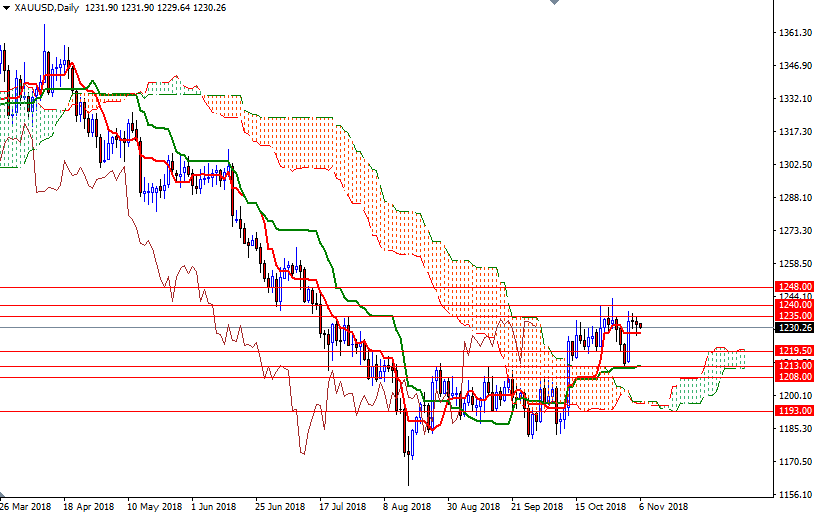The height and width of the screenshot is (514, 814).
Task: Select the 1193.00 price level label
Action: 793,411
